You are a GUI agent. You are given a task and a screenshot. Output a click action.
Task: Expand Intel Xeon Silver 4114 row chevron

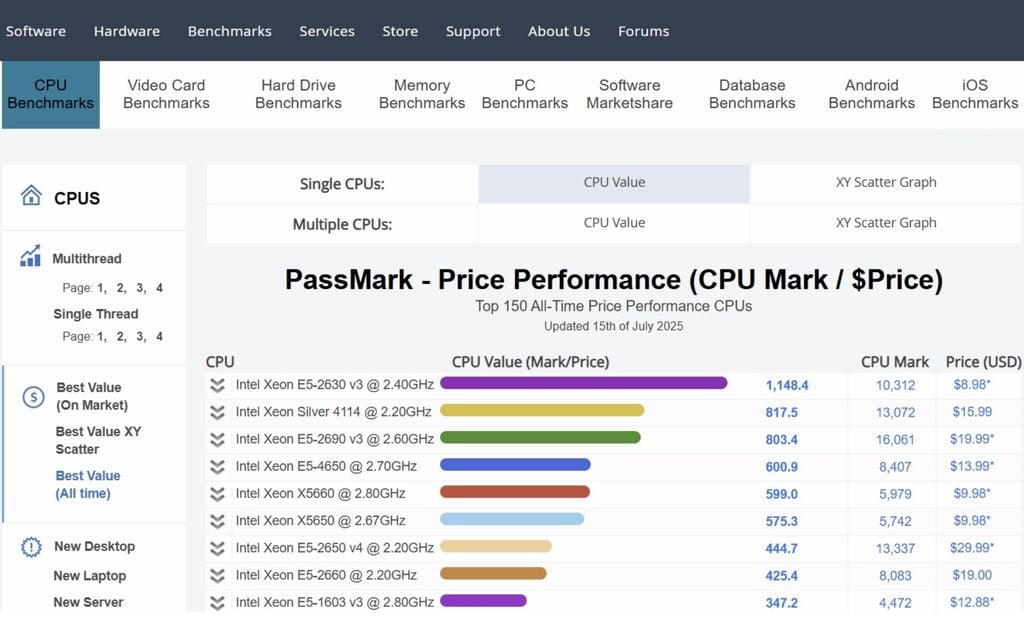[217, 412]
